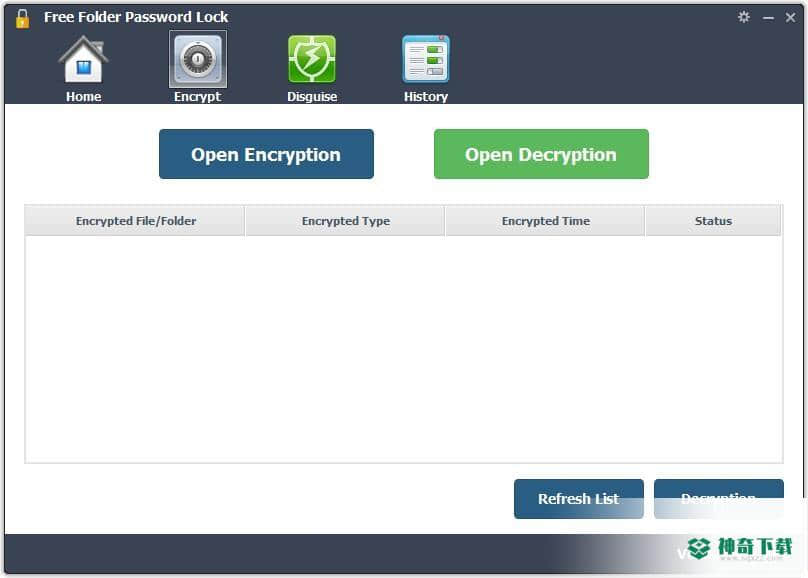Screen dimensions: 808x578
Task: Click the Refresh List button
Action: (x=579, y=499)
